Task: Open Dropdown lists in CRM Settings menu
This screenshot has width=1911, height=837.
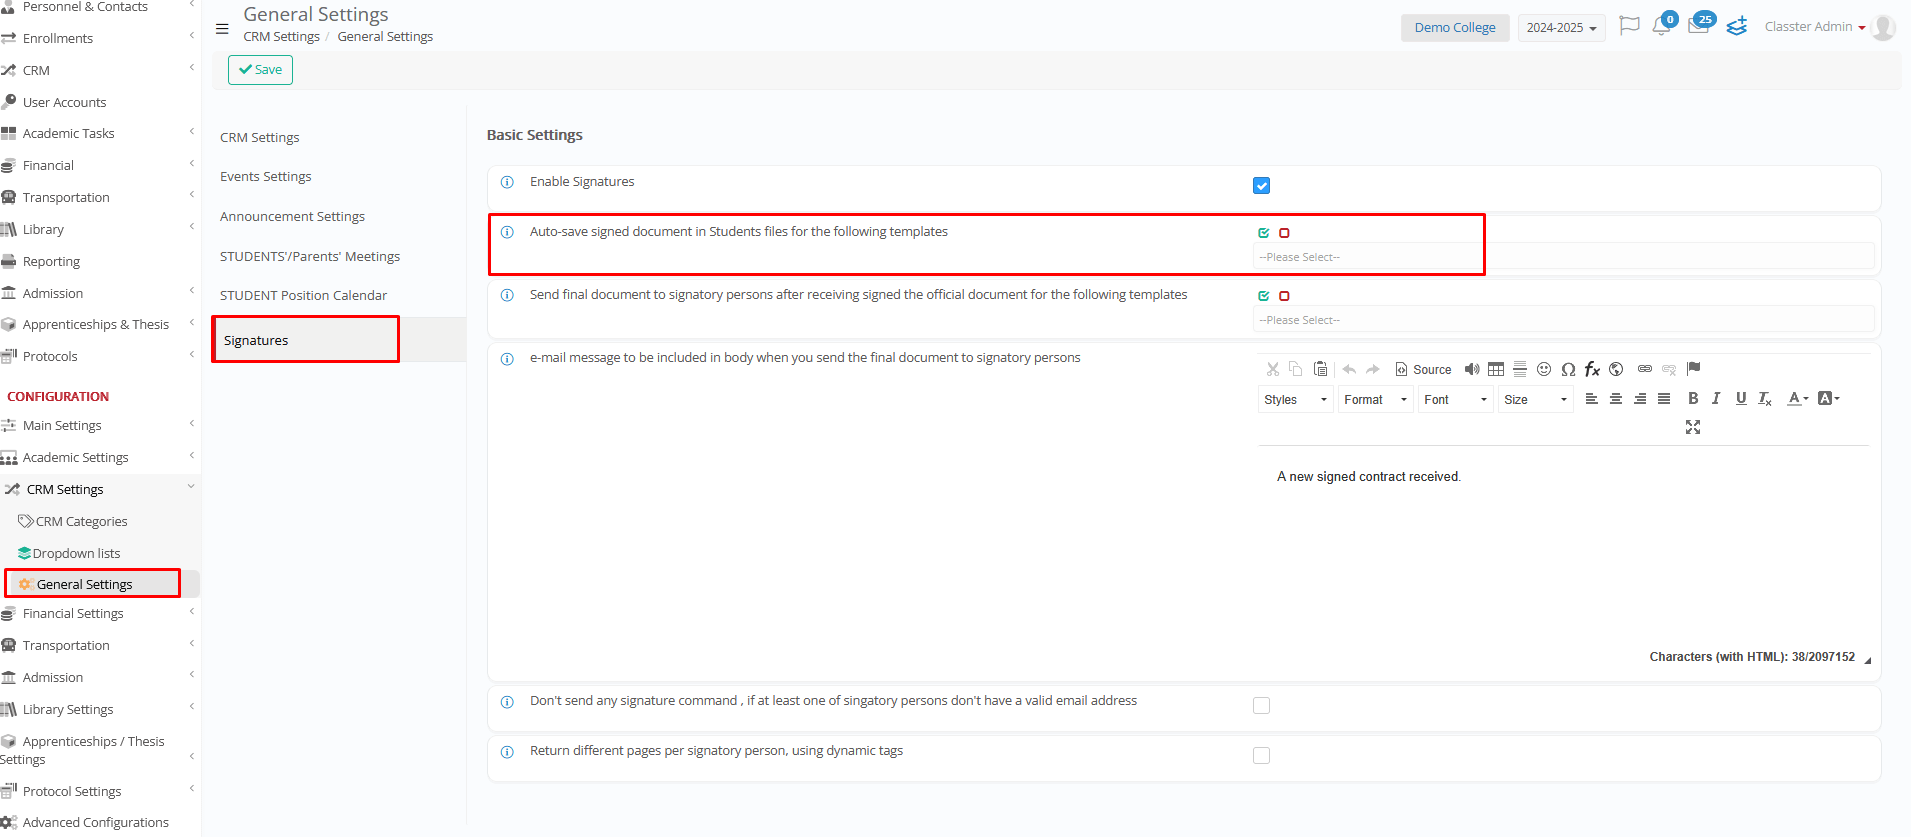Action: click(x=76, y=553)
